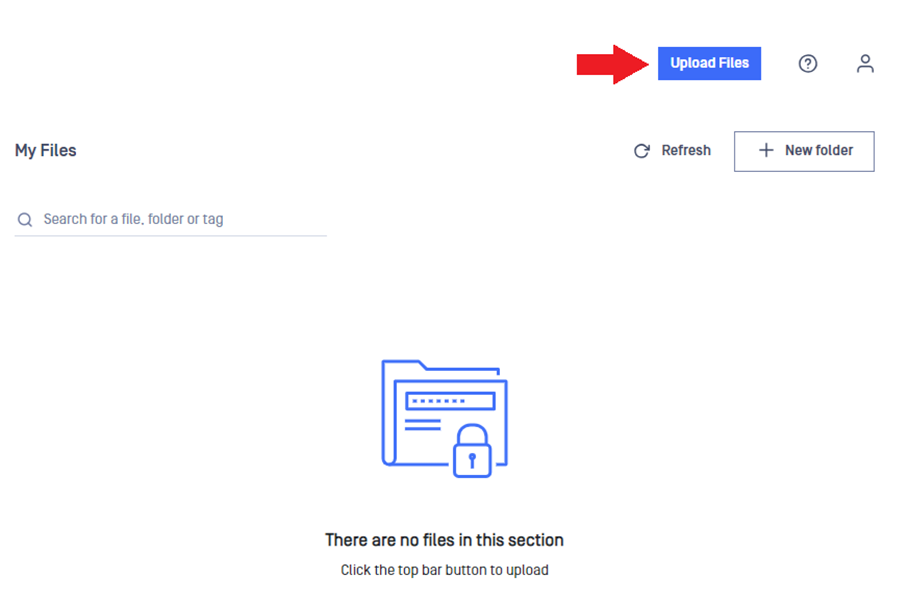Screen dimensions: 909x602
Task: Click the 'Click the top bar button' hint
Action: [444, 570]
